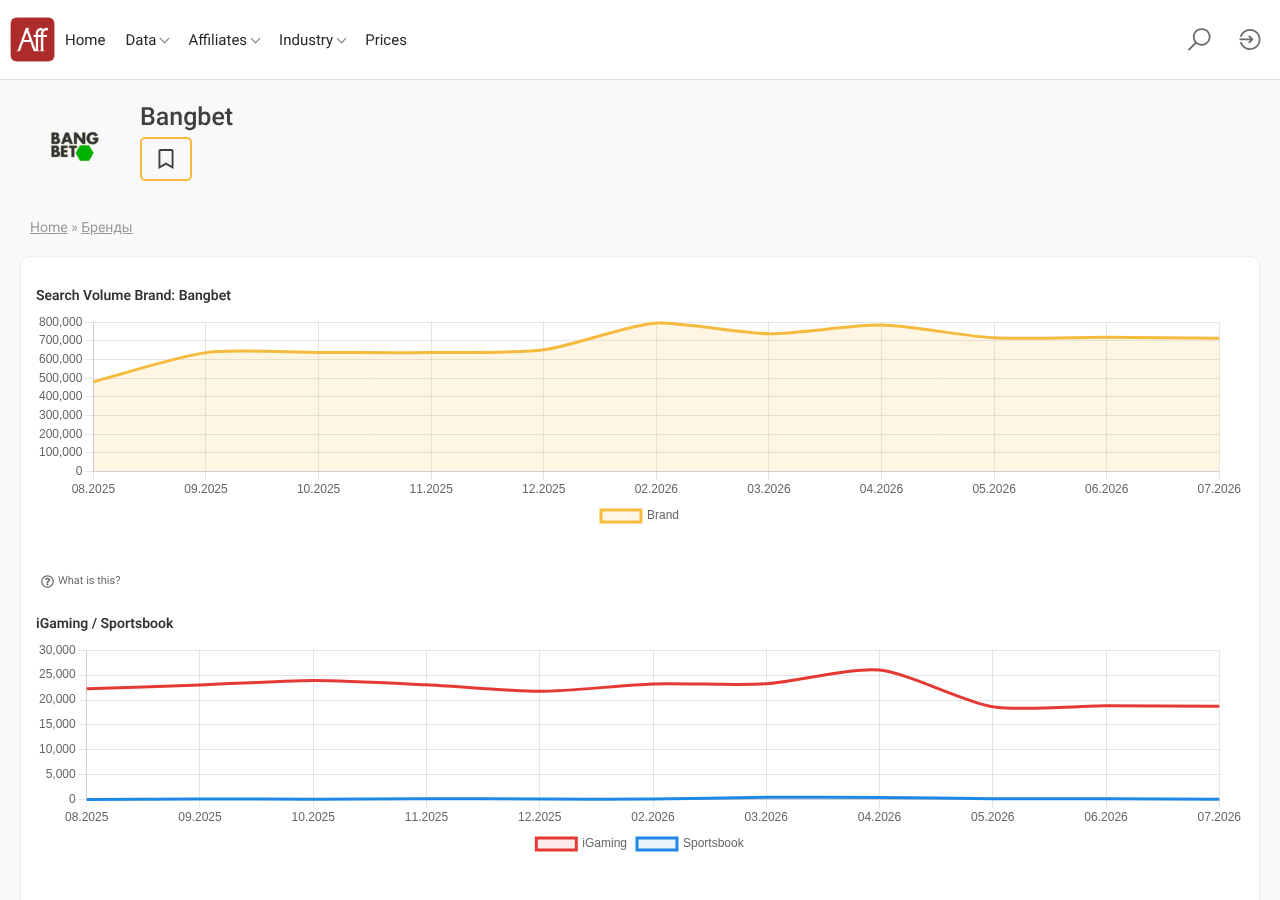Expand the Industry dropdown menu
Viewport: 1280px width, 900px height.
312,40
